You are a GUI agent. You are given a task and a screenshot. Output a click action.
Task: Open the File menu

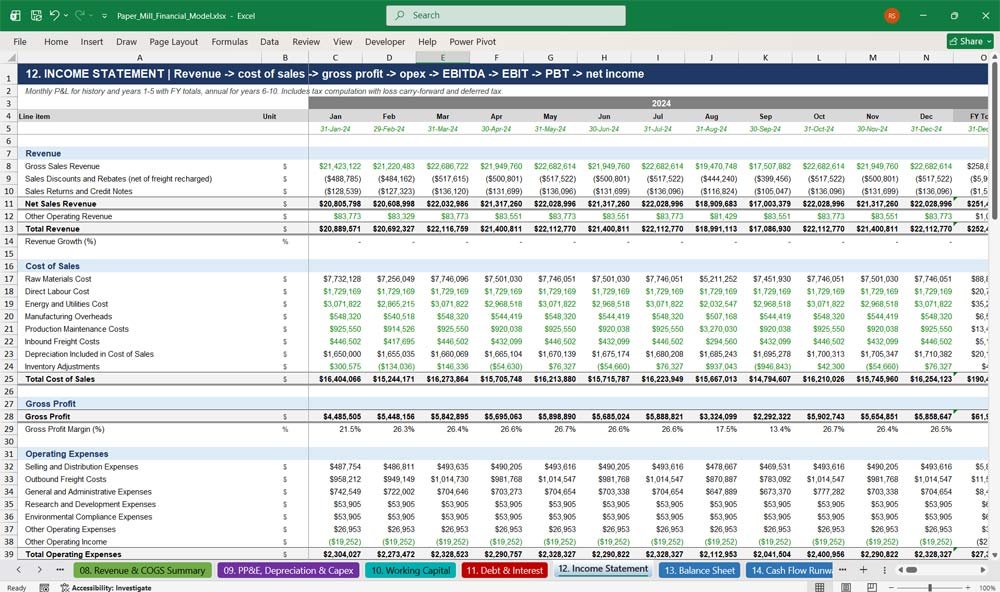(x=20, y=41)
